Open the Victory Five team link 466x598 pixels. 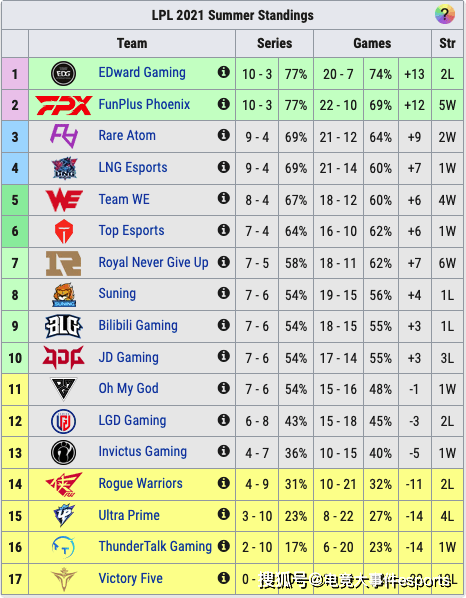(130, 578)
